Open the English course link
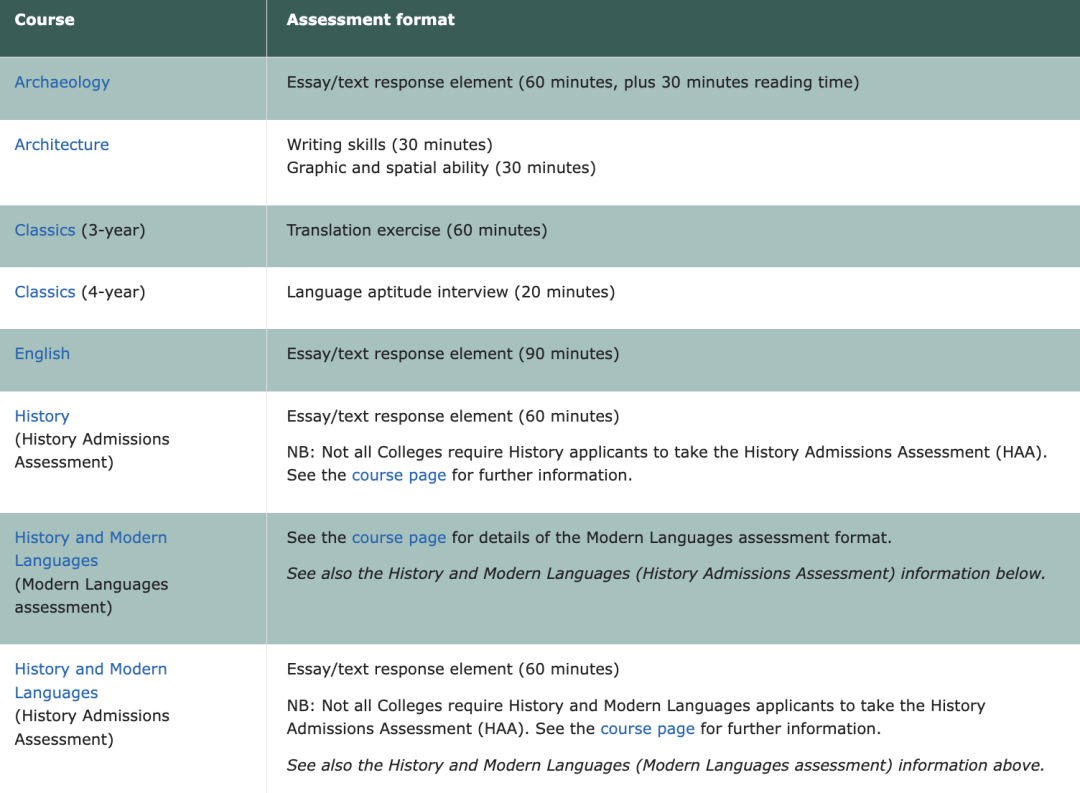Screen dimensions: 1080x793 coord(42,353)
